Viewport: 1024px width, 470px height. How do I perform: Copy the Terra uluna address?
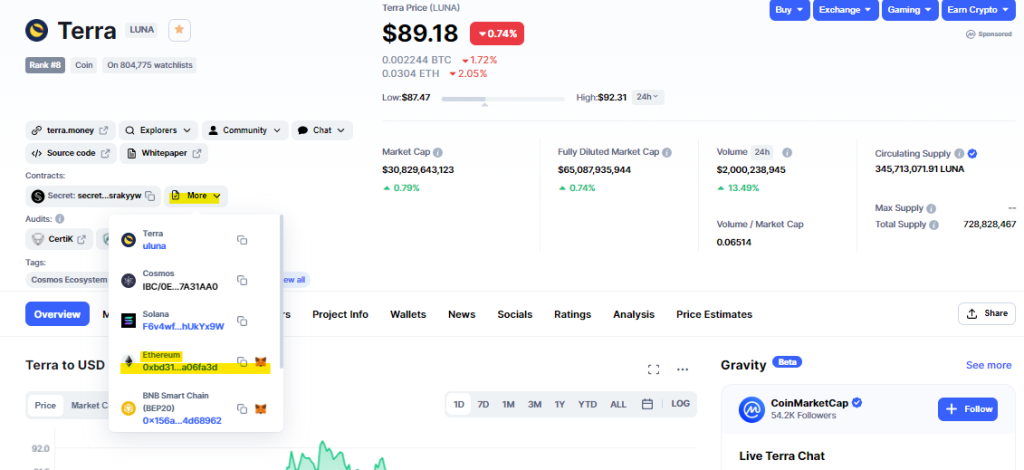click(242, 240)
